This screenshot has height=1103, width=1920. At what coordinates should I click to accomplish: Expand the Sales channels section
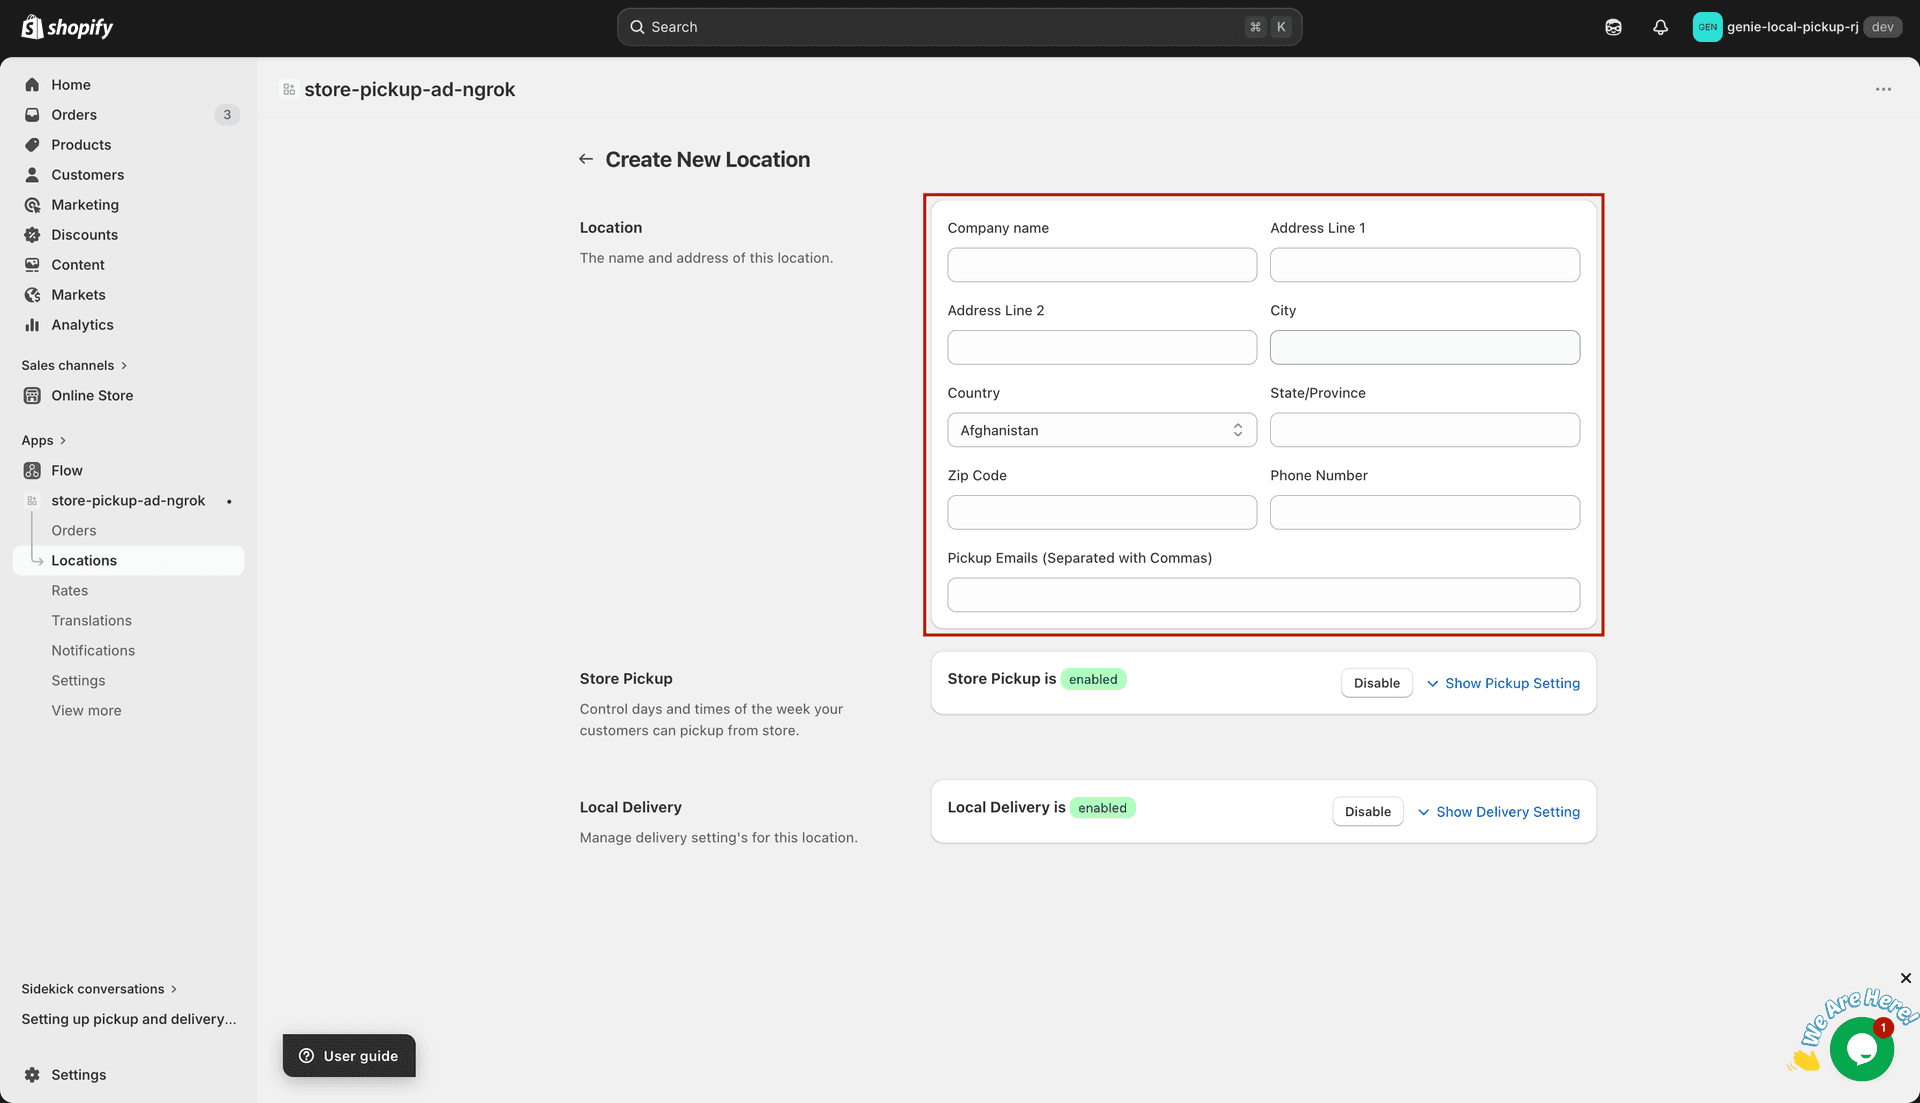click(75, 365)
